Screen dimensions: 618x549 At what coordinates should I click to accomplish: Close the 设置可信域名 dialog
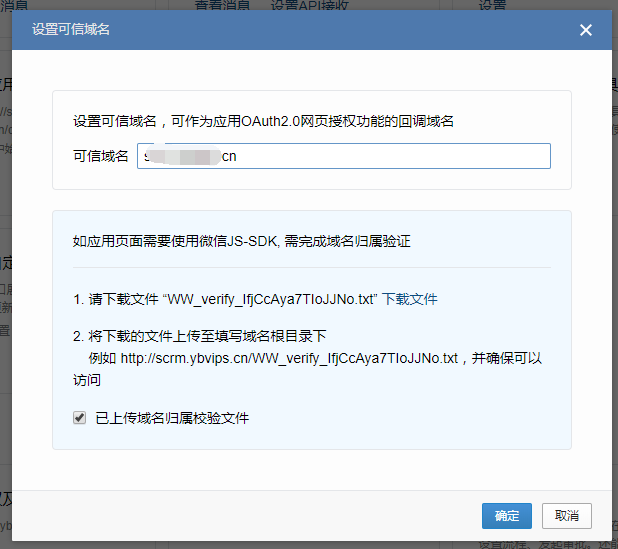click(x=586, y=30)
